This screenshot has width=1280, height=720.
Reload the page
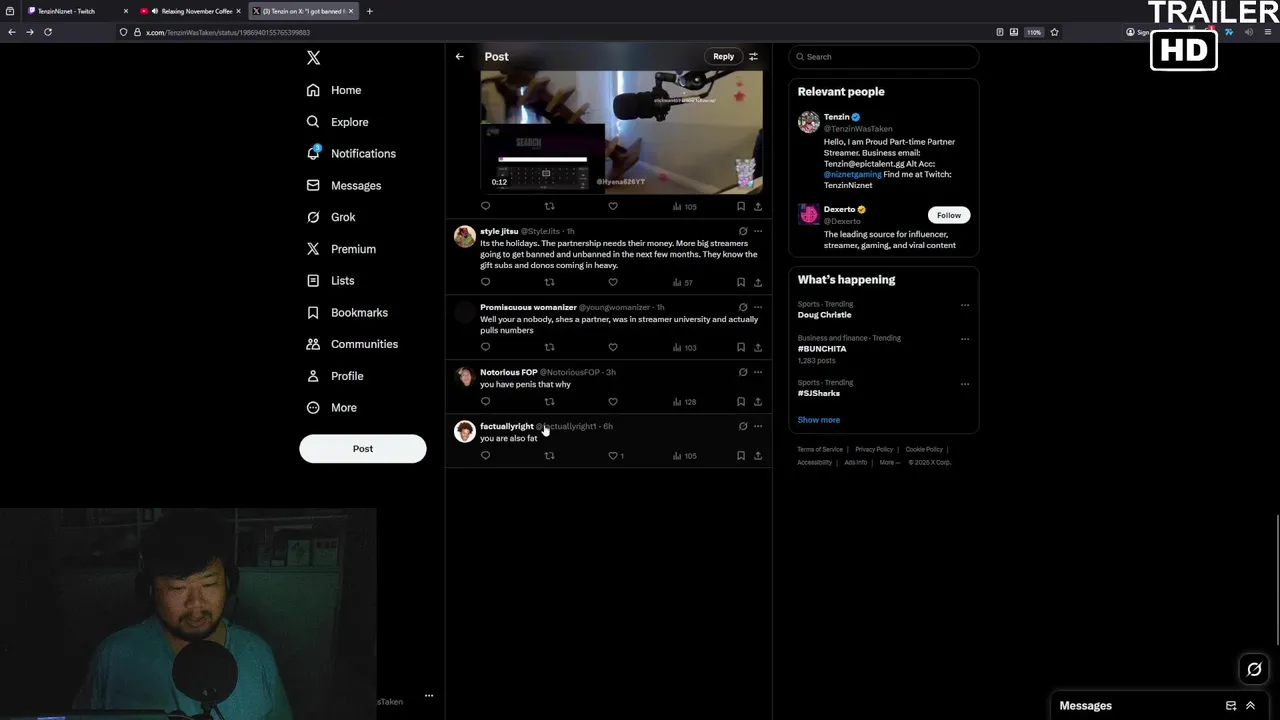(48, 32)
